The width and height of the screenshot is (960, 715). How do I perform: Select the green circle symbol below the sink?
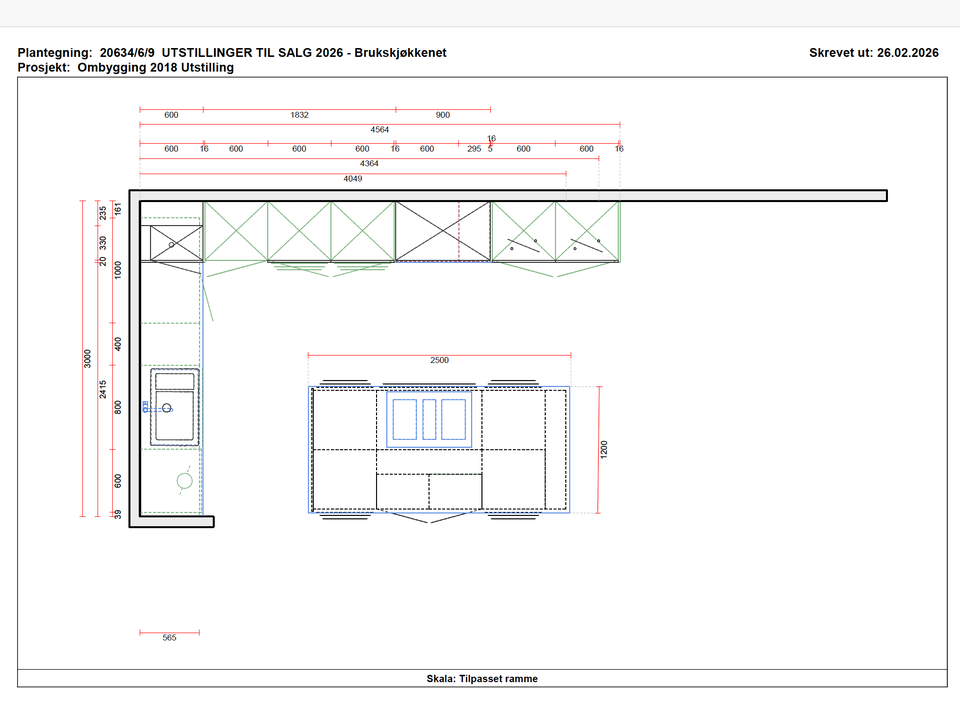[184, 481]
